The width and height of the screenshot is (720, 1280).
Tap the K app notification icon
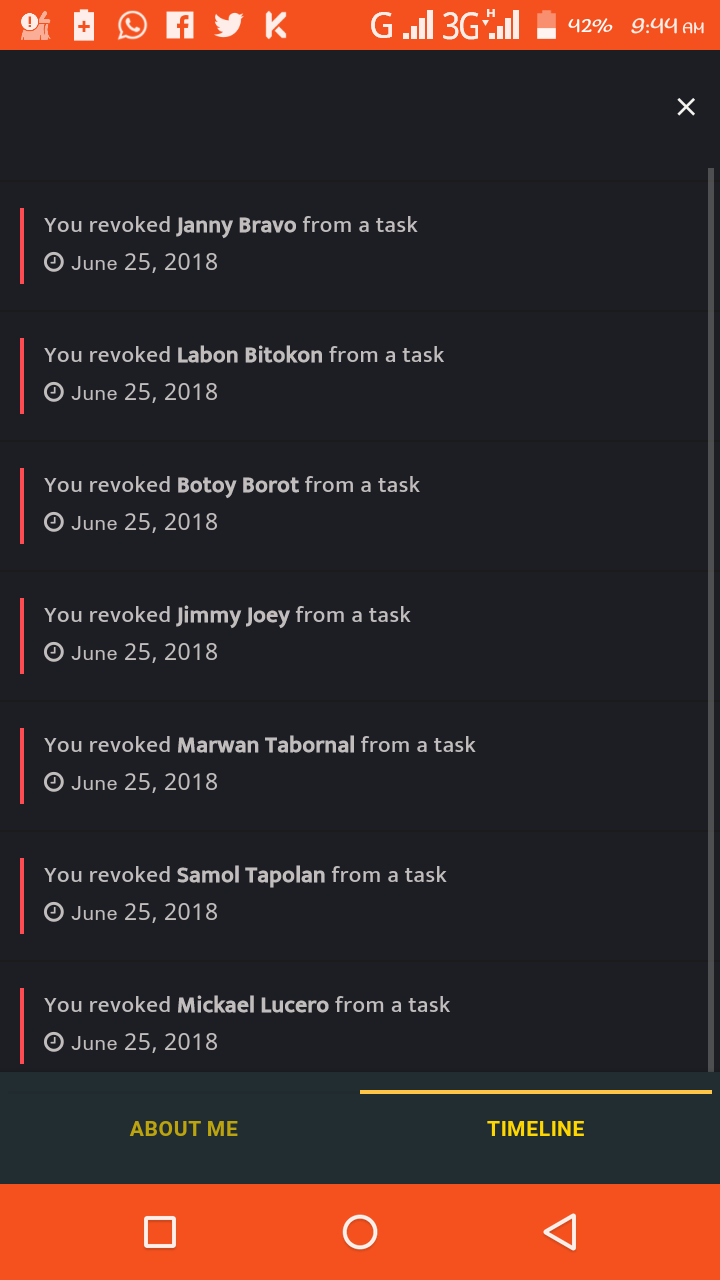(275, 25)
